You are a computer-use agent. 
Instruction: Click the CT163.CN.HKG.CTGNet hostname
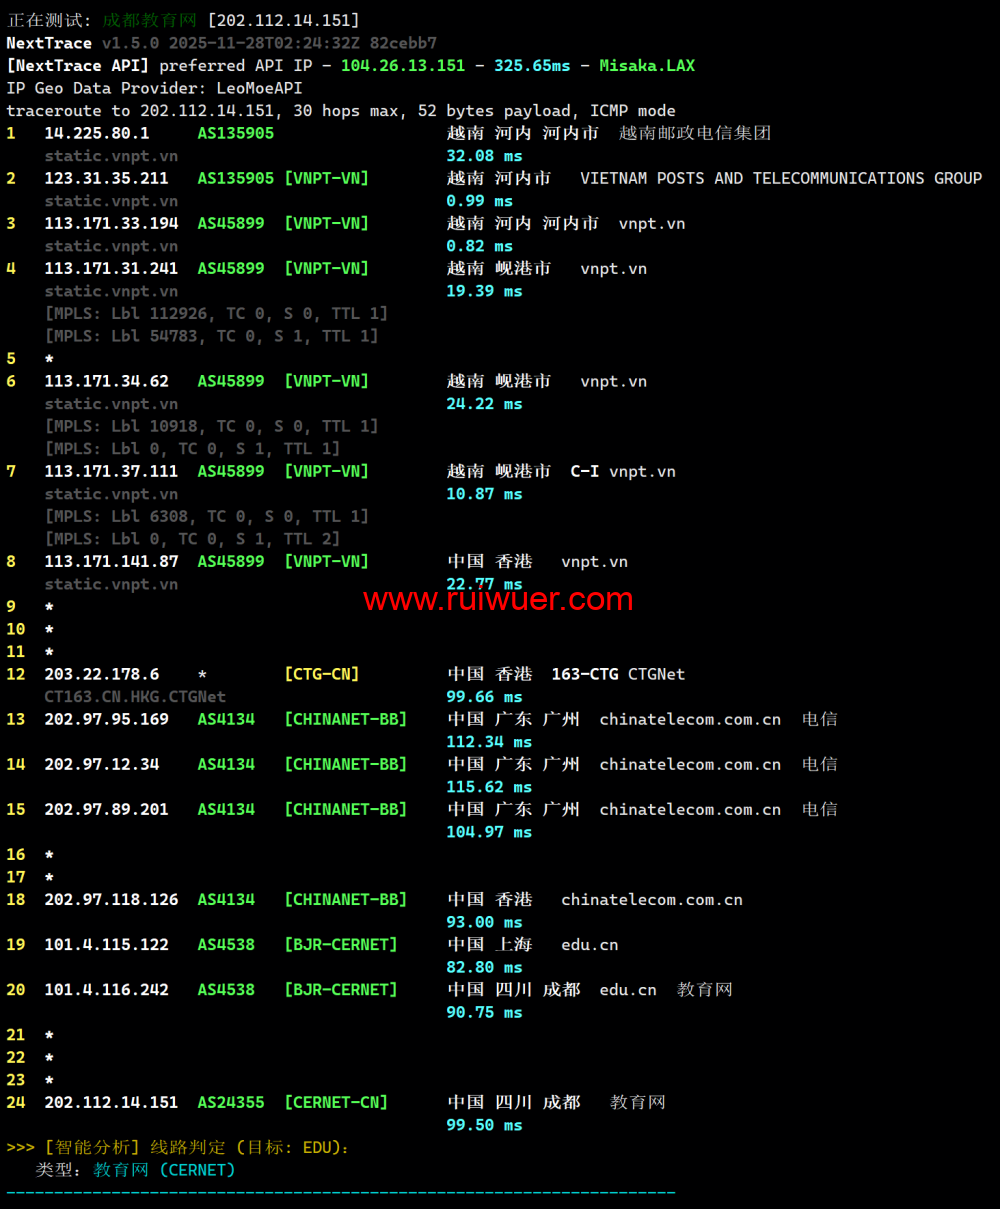(x=135, y=697)
